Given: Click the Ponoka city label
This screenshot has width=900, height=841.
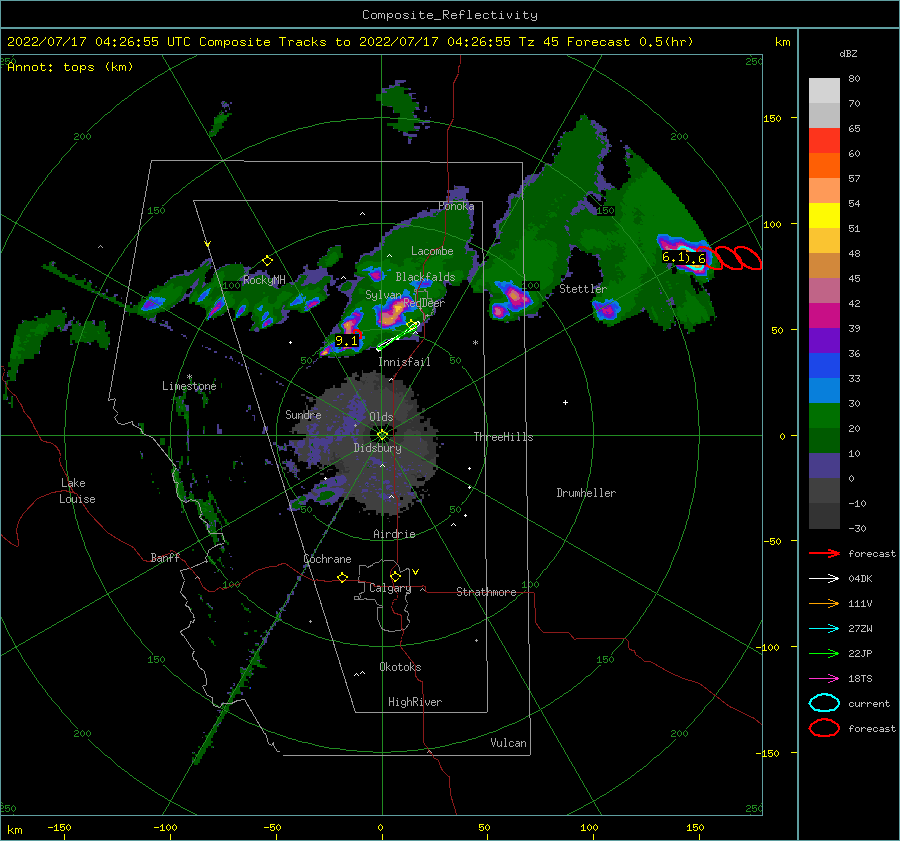Looking at the screenshot, I should [456, 206].
